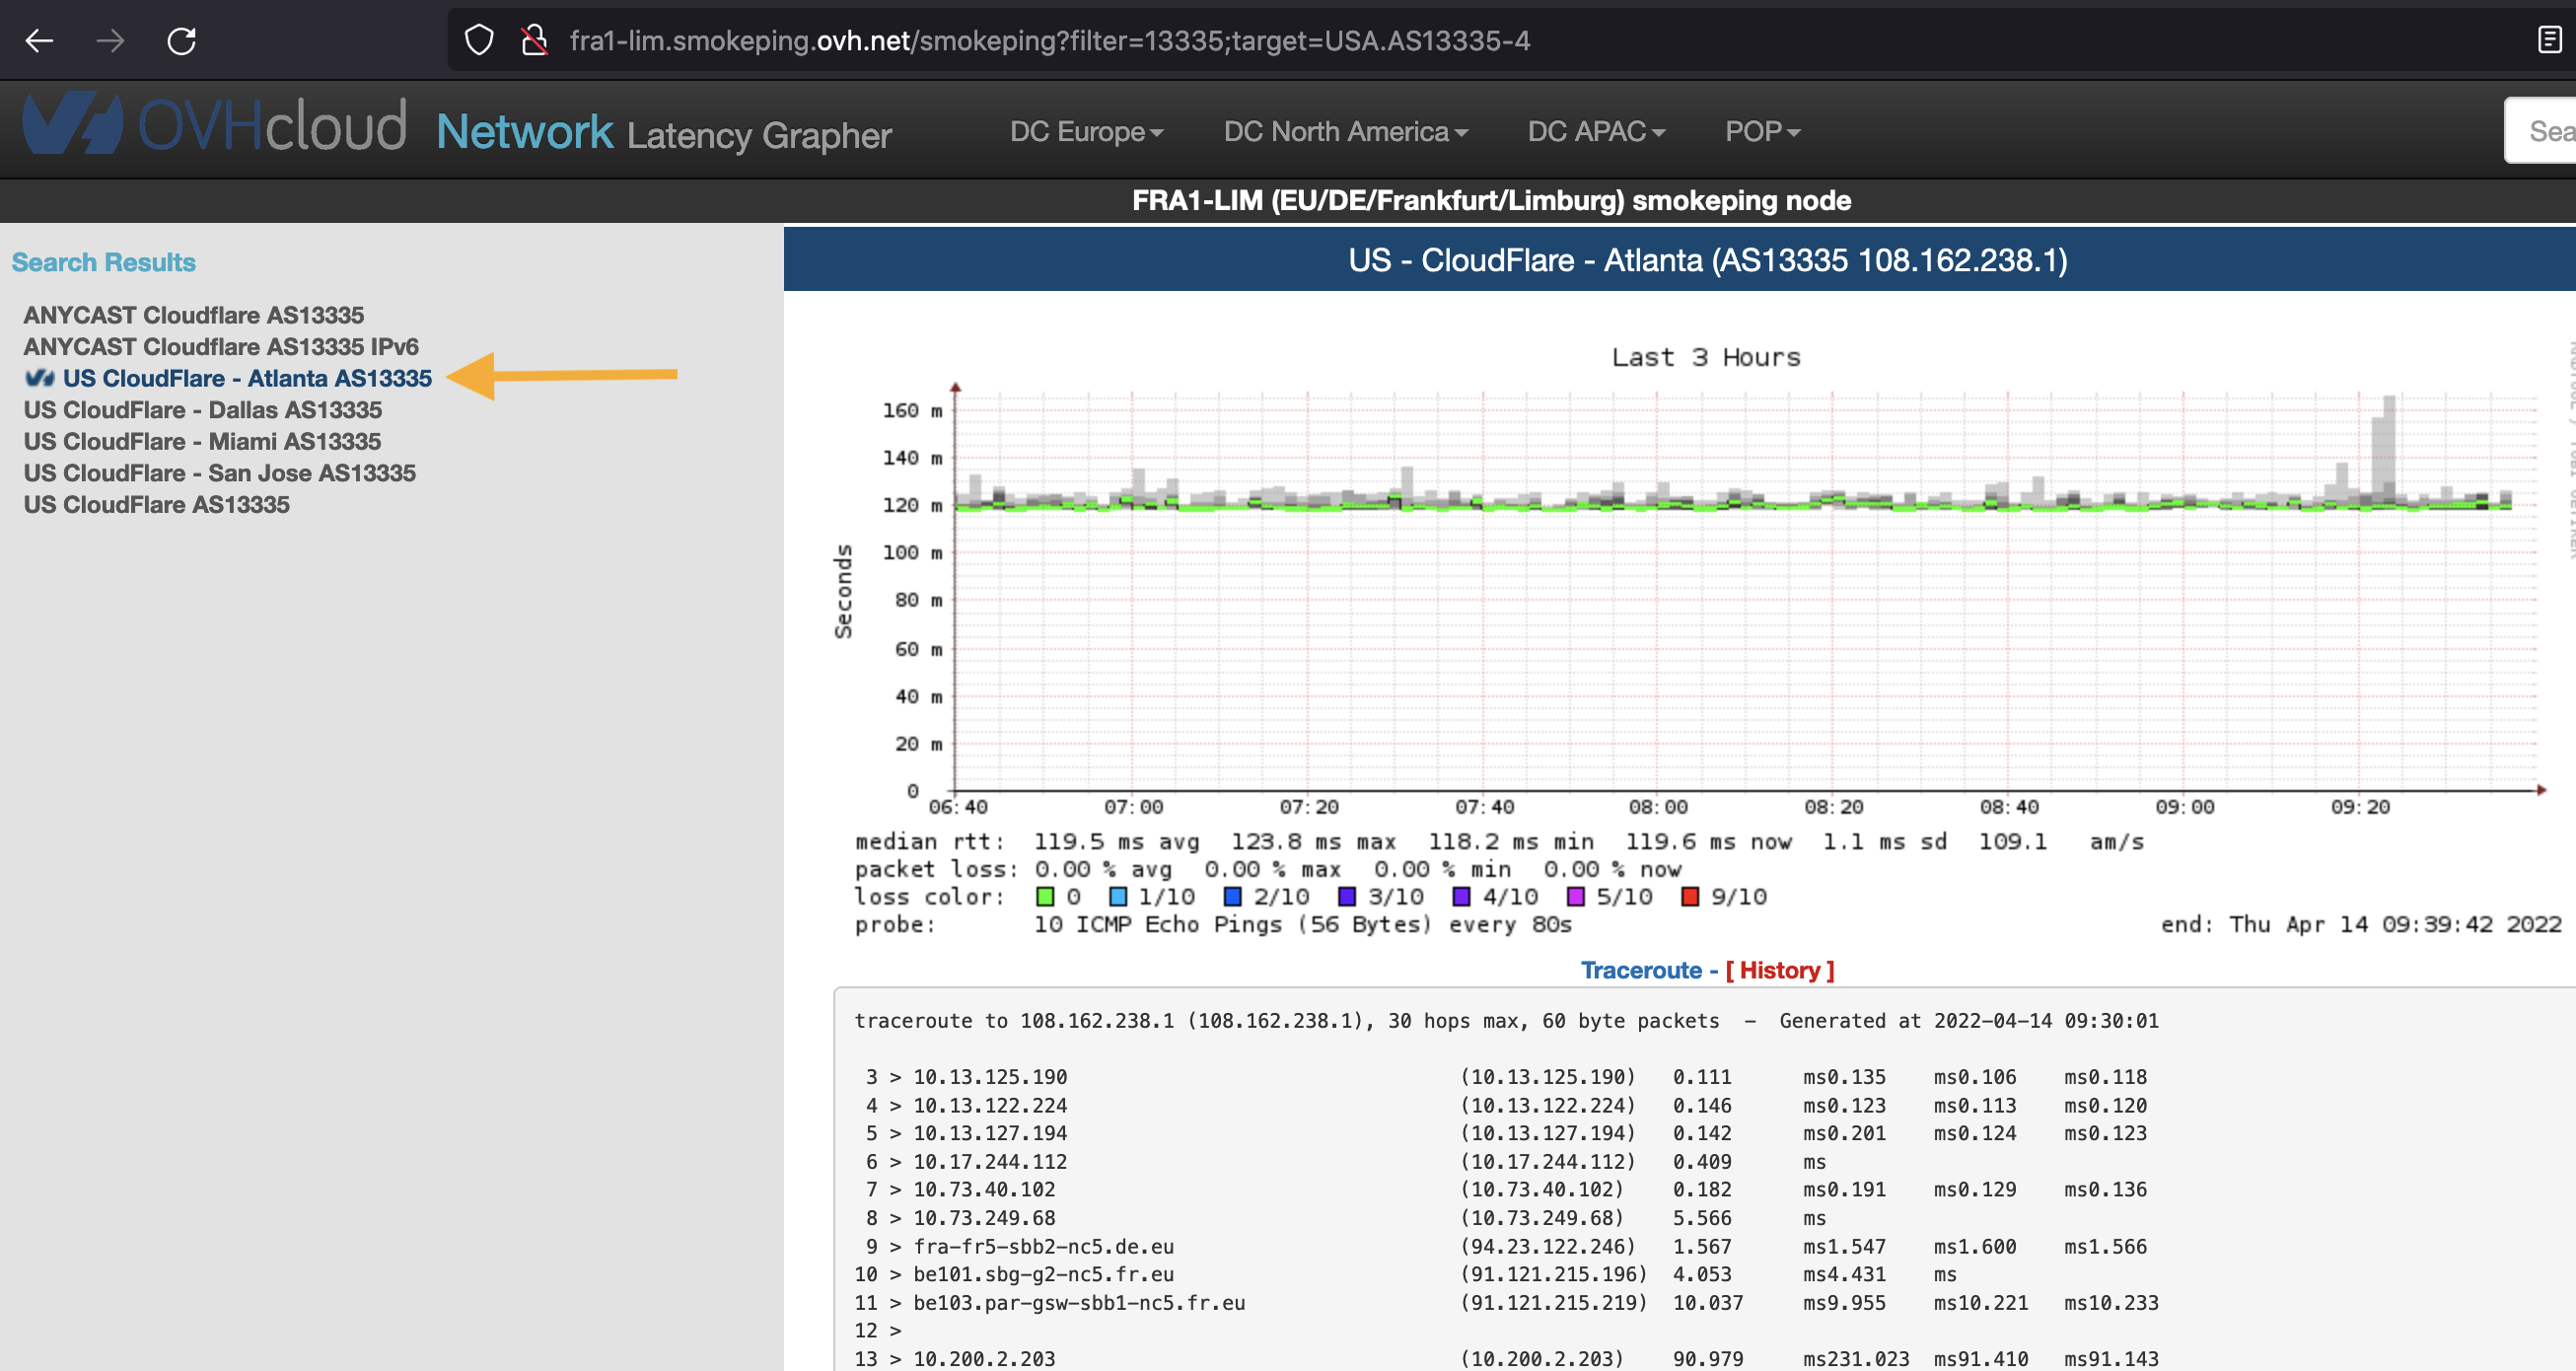Click the (94.23.122.246) IP in hop 9

pos(1547,1247)
